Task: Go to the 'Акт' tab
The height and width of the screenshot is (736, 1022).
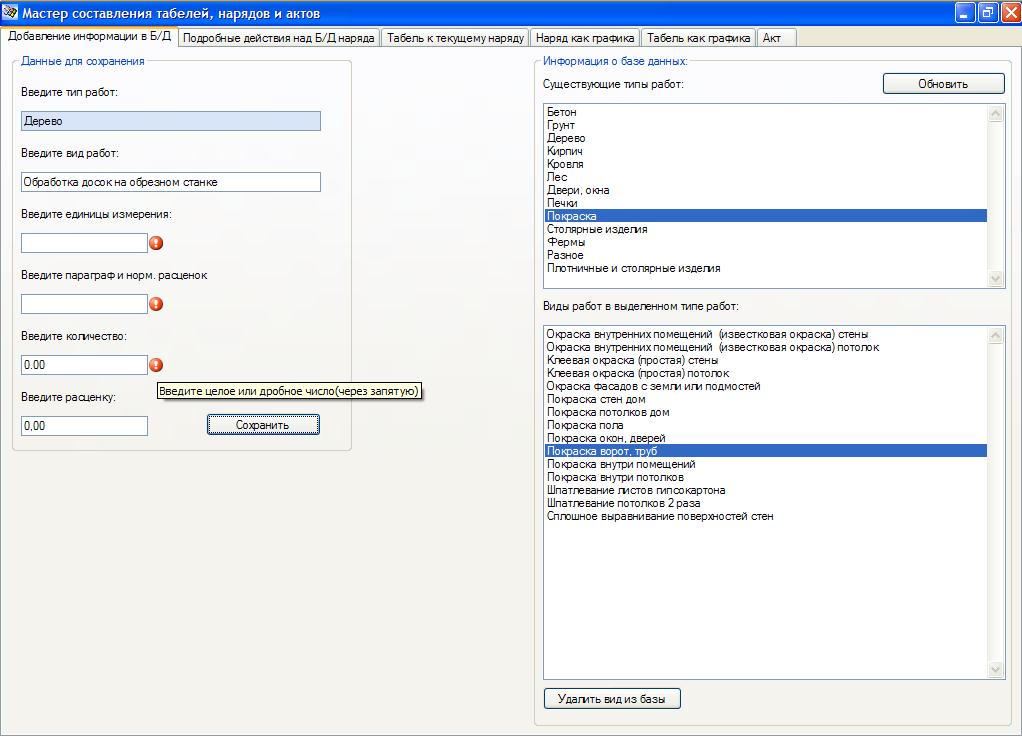Action: (x=776, y=38)
